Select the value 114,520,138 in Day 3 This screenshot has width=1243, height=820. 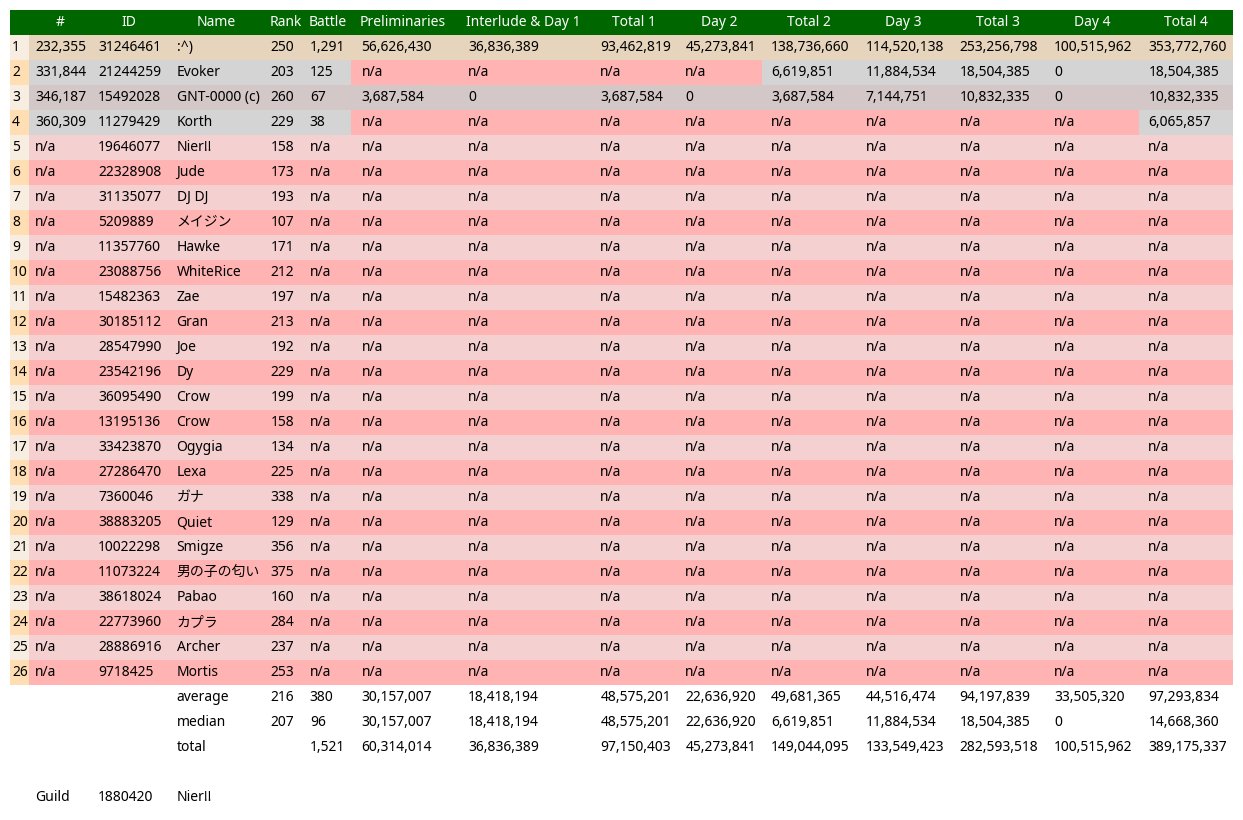904,46
